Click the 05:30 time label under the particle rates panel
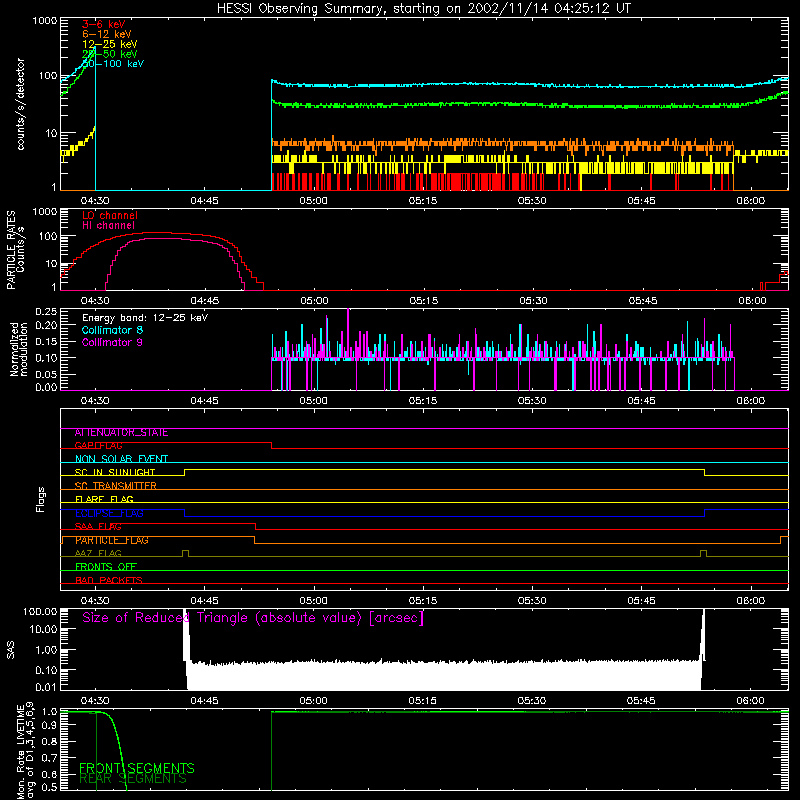Screen dimensions: 800x800 (533, 301)
